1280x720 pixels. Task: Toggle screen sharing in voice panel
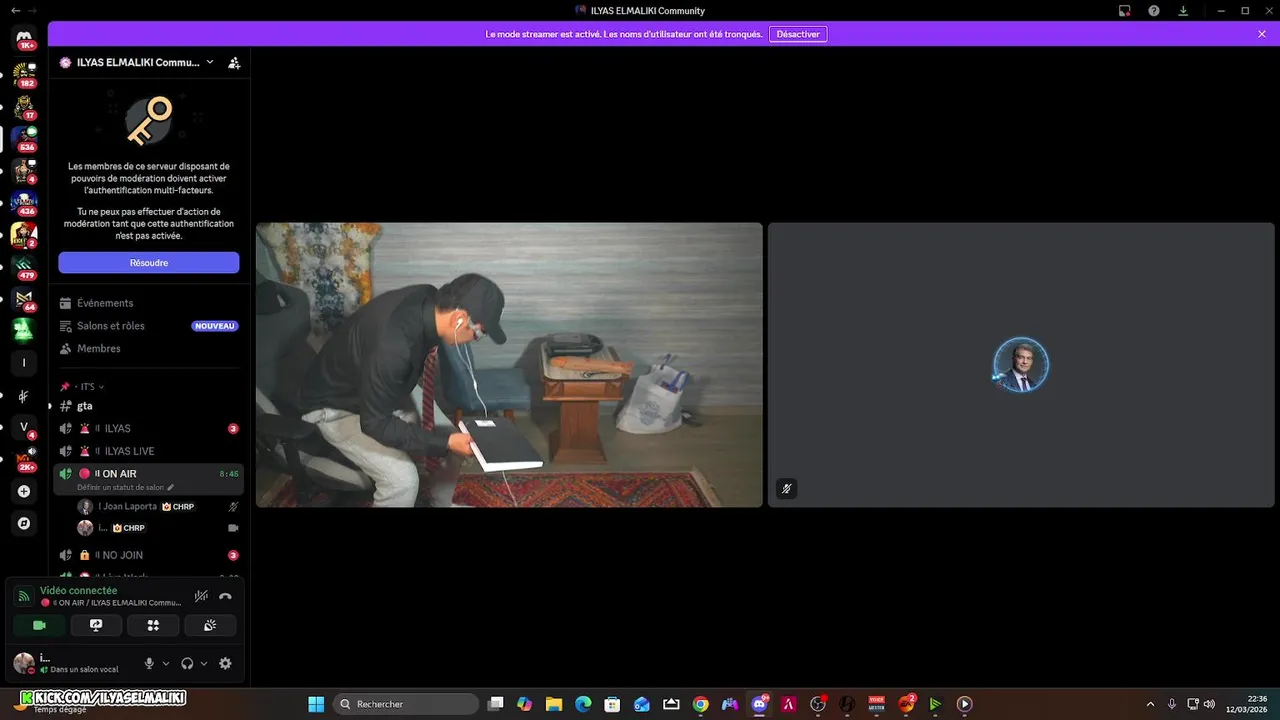point(96,625)
